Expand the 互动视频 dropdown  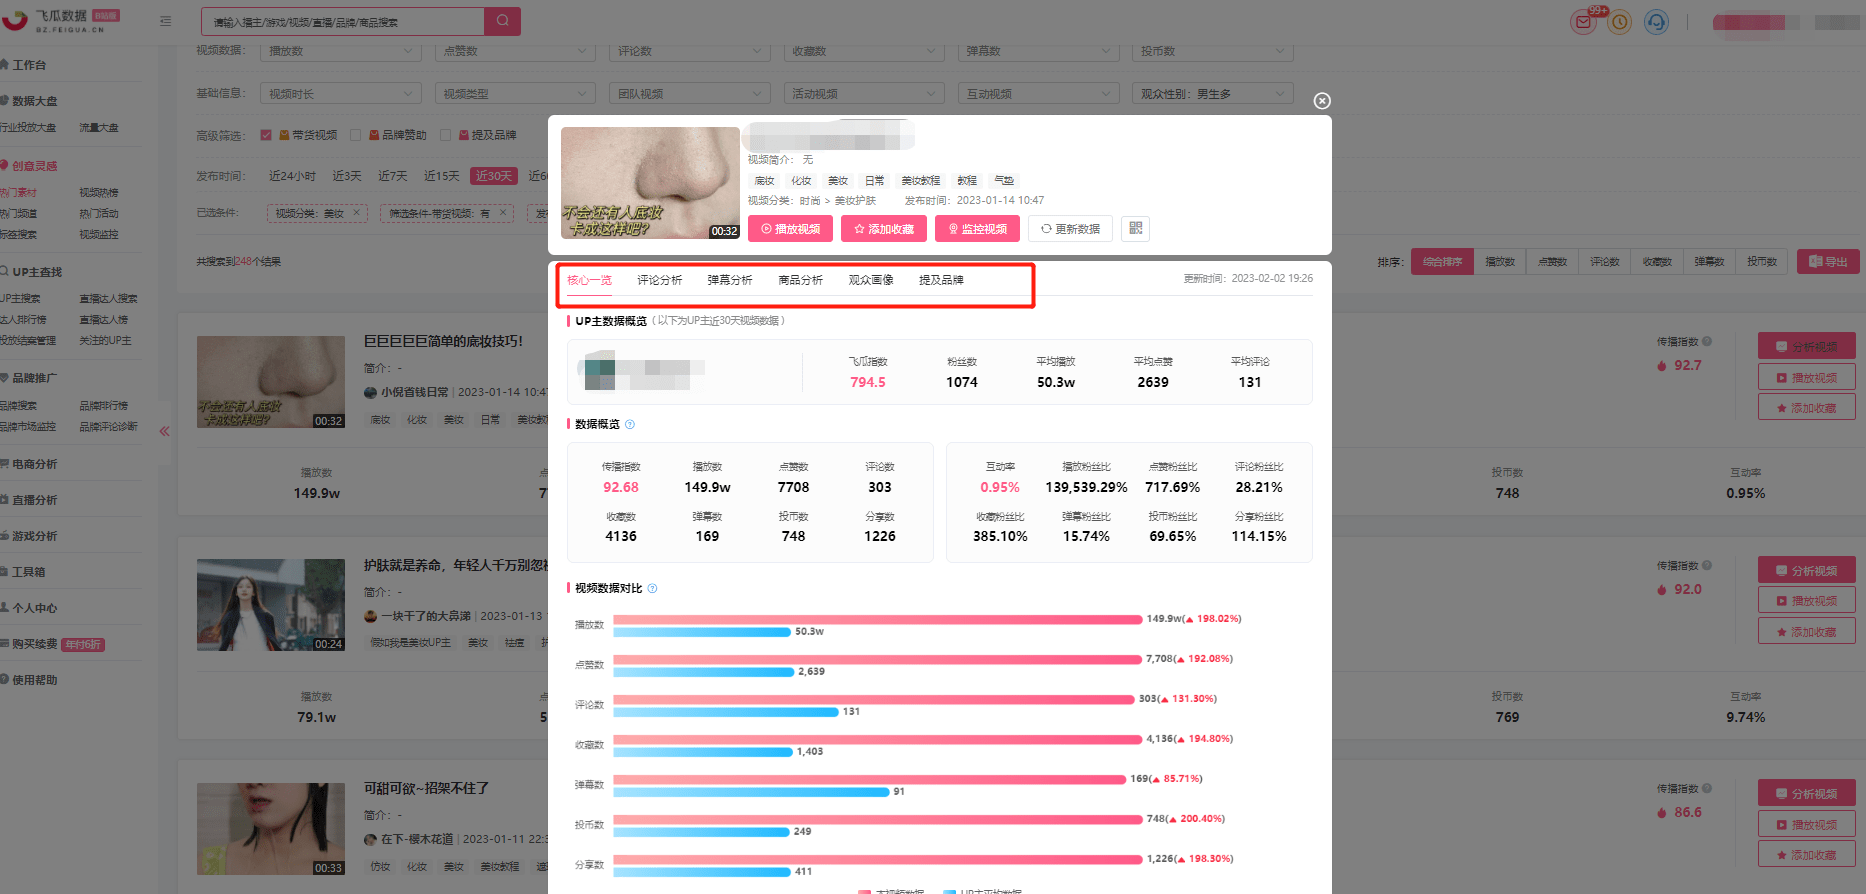1038,93
